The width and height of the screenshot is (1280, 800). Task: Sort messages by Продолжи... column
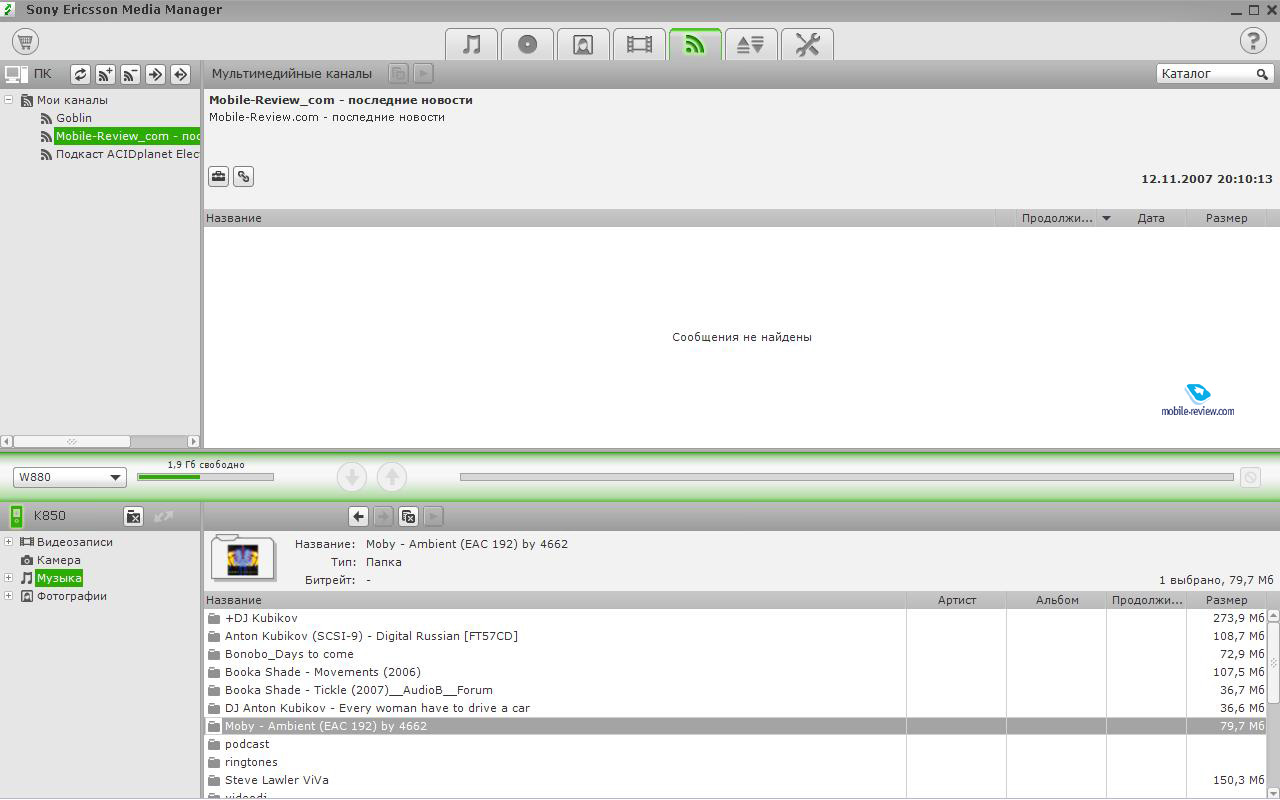pyautogui.click(x=1057, y=218)
